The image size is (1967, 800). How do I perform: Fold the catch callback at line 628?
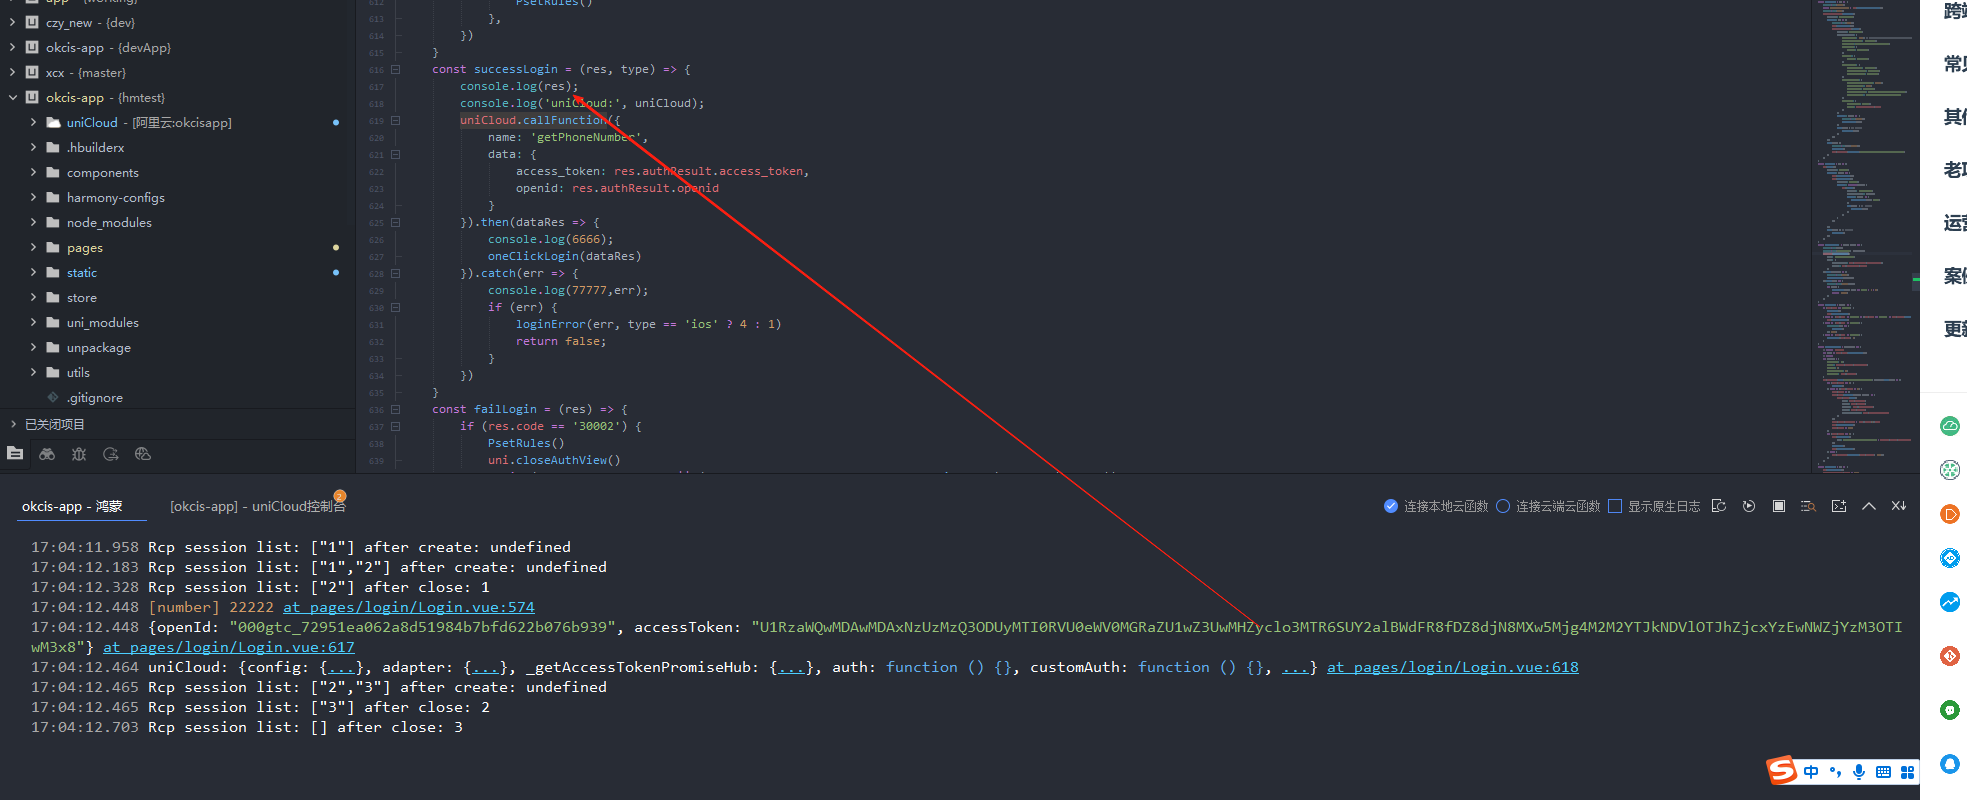[x=396, y=274]
